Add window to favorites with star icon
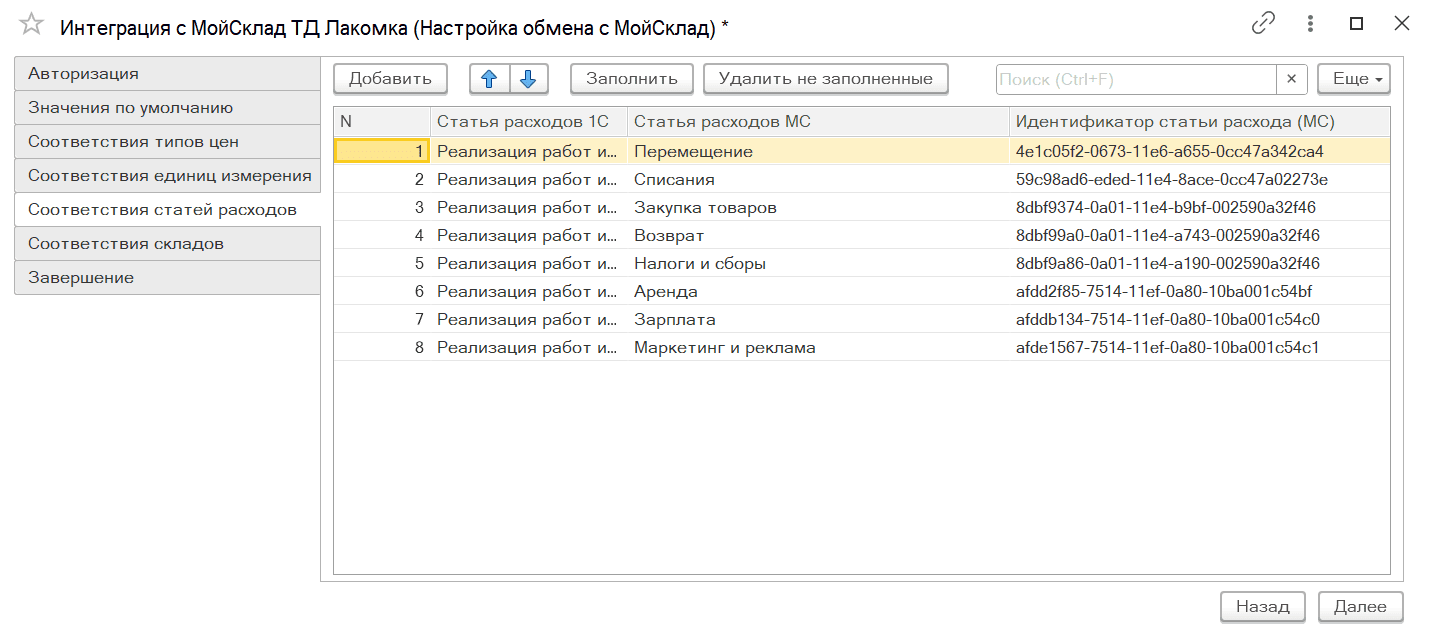The width and height of the screenshot is (1431, 637). 32,25
